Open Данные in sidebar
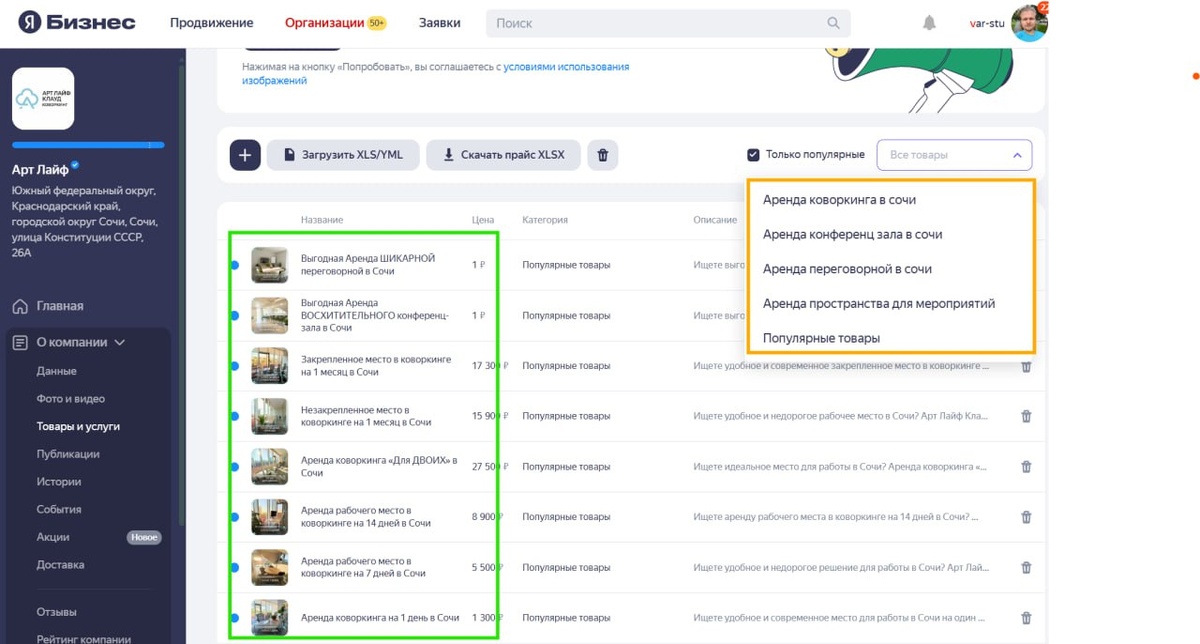This screenshot has width=1200, height=644. pos(57,371)
